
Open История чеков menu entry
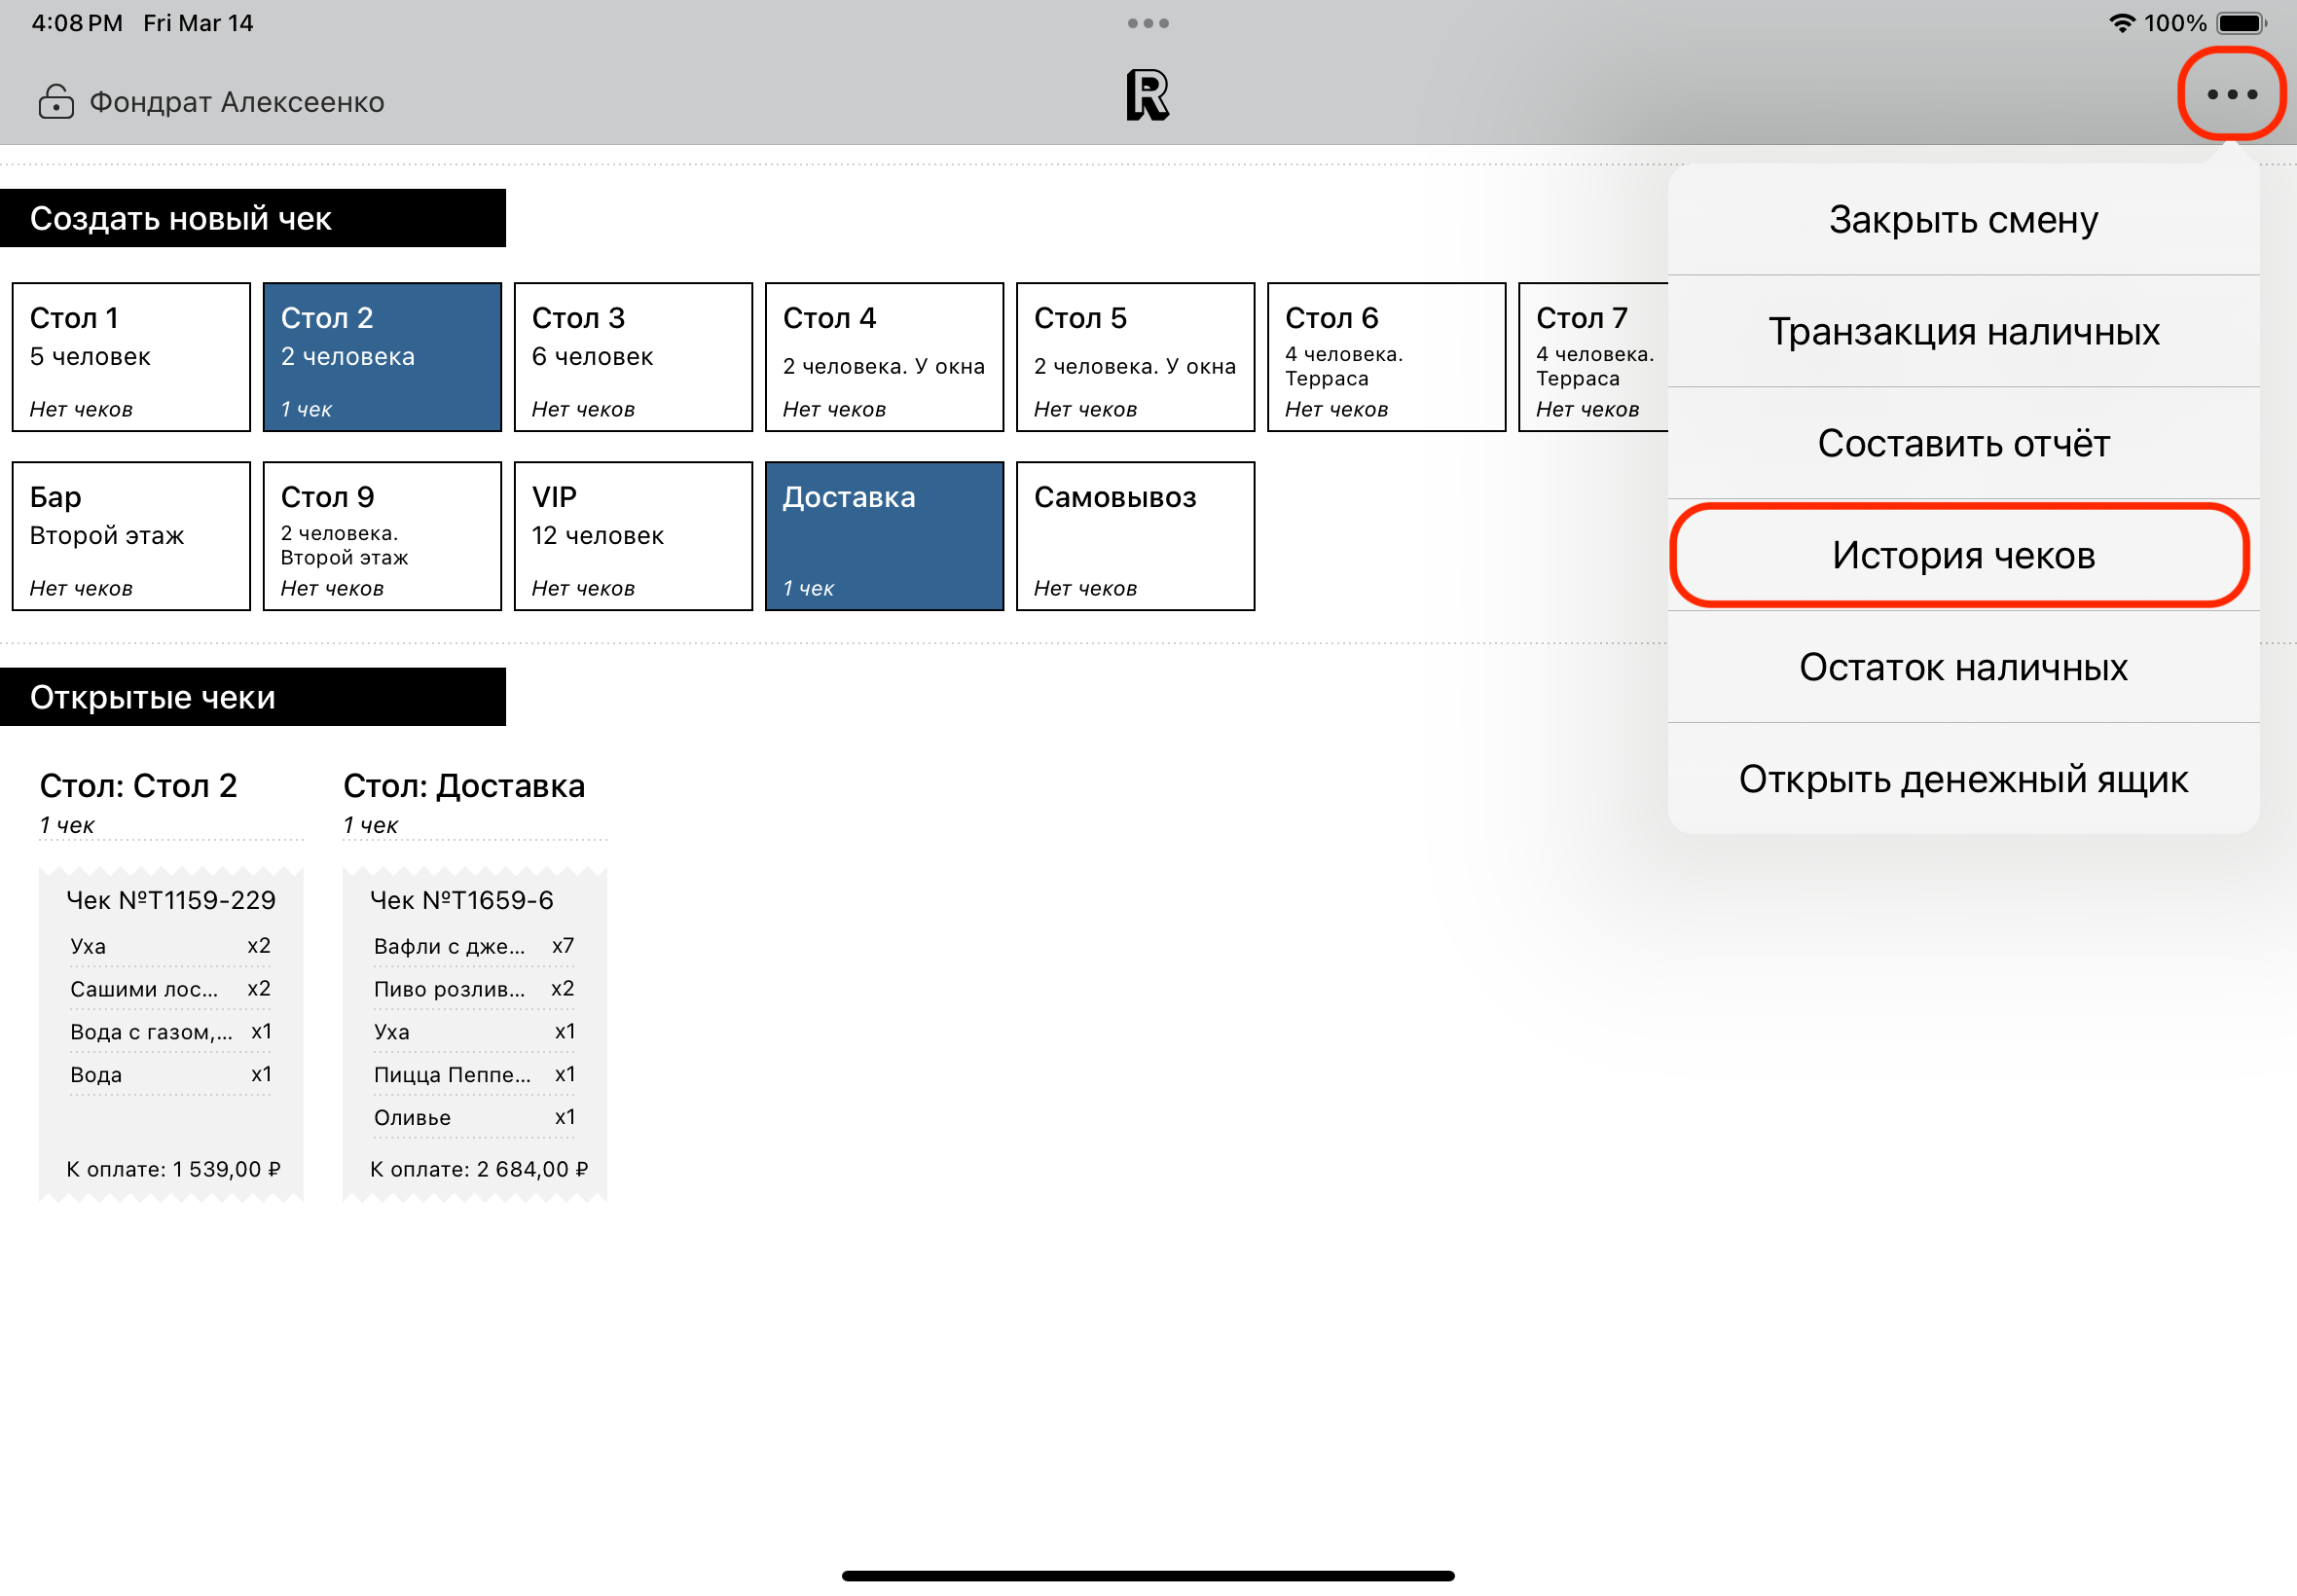pyautogui.click(x=1962, y=555)
